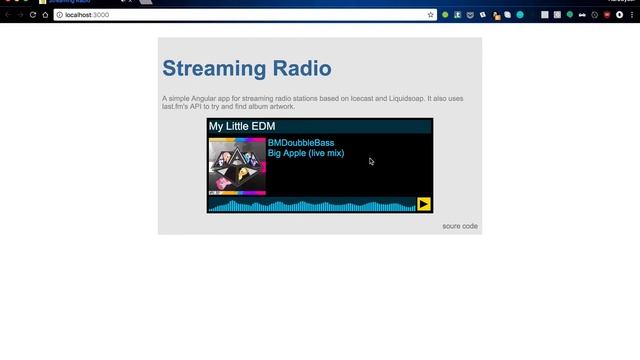Click the clock extension icon
This screenshot has height=360, width=640.
click(x=595, y=15)
